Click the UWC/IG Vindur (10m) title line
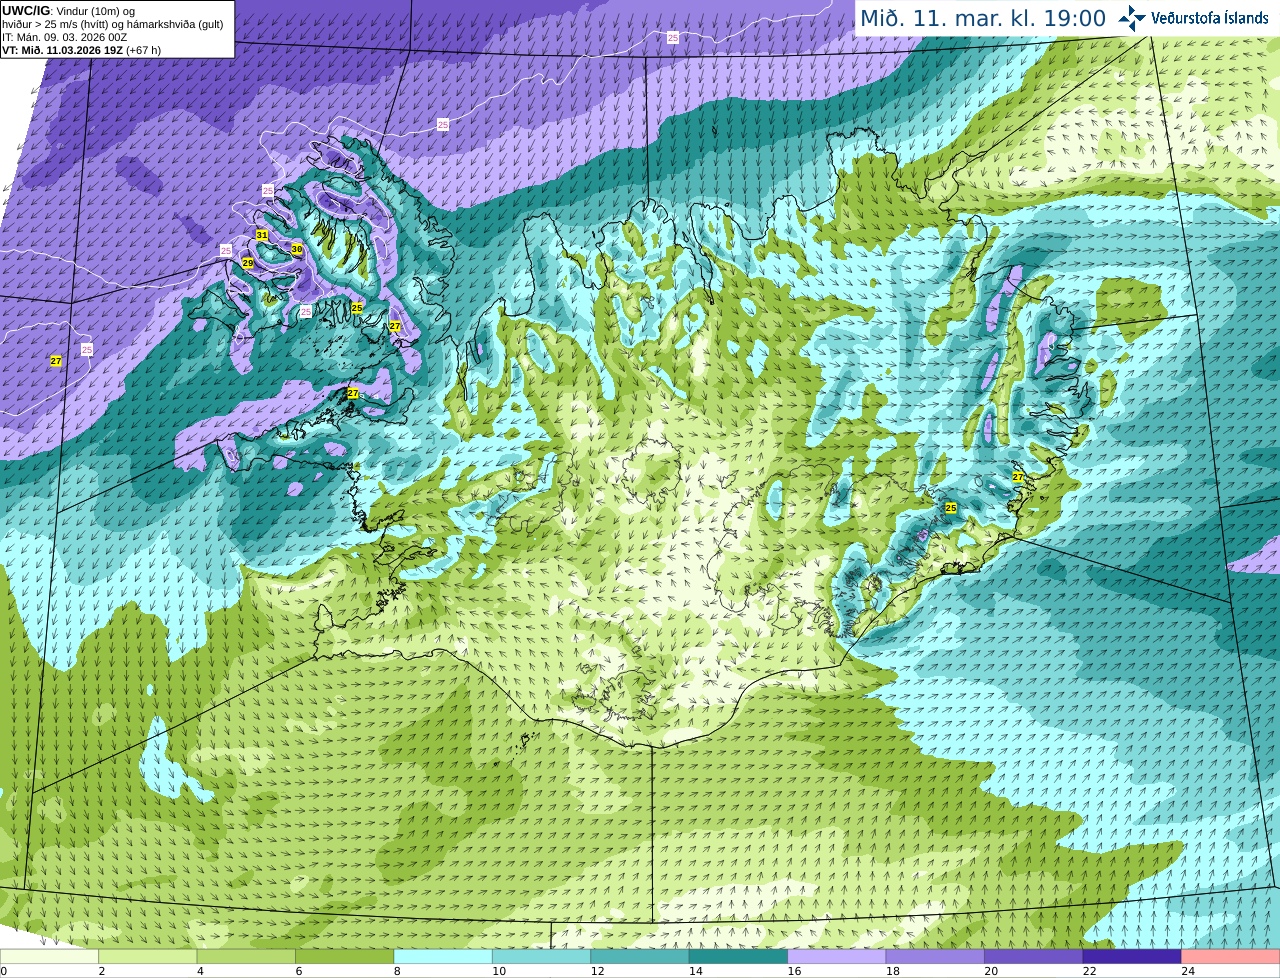 point(68,11)
